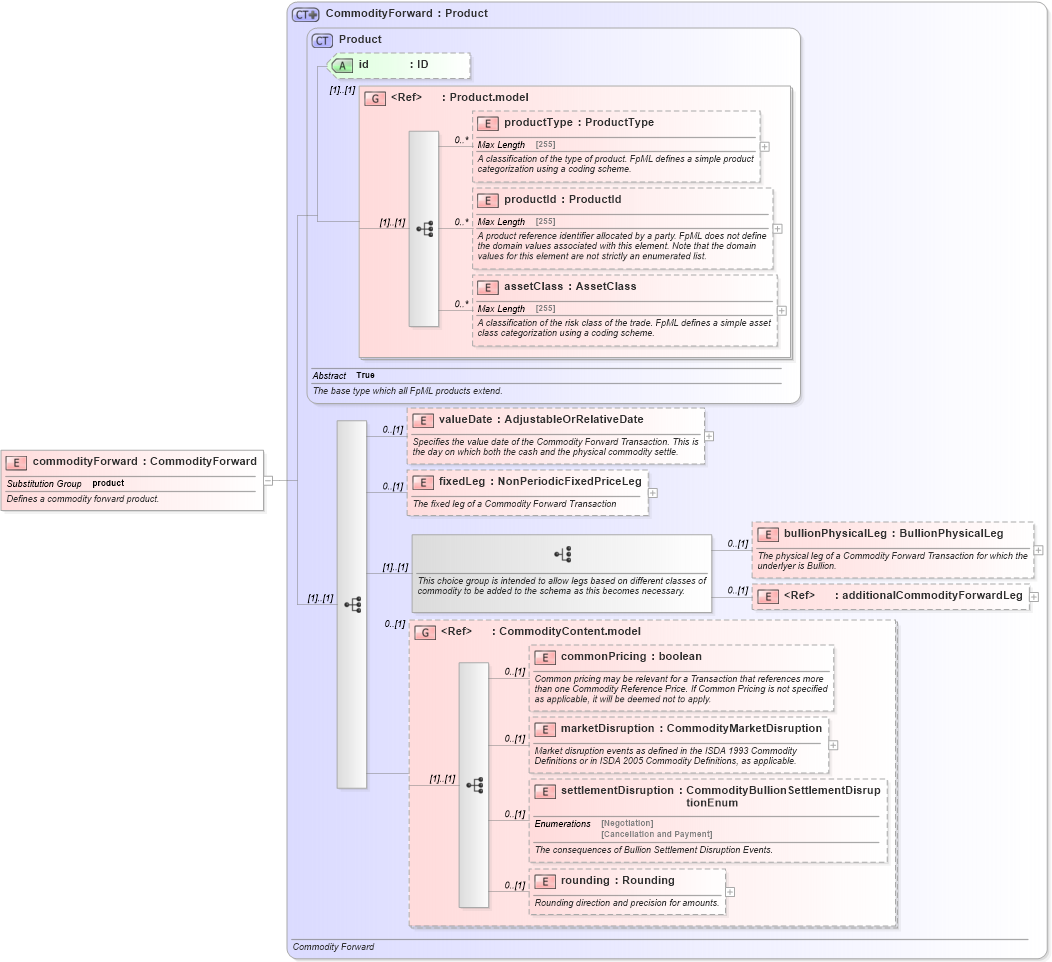Click the E icon of settlementDisruption element

[545, 792]
